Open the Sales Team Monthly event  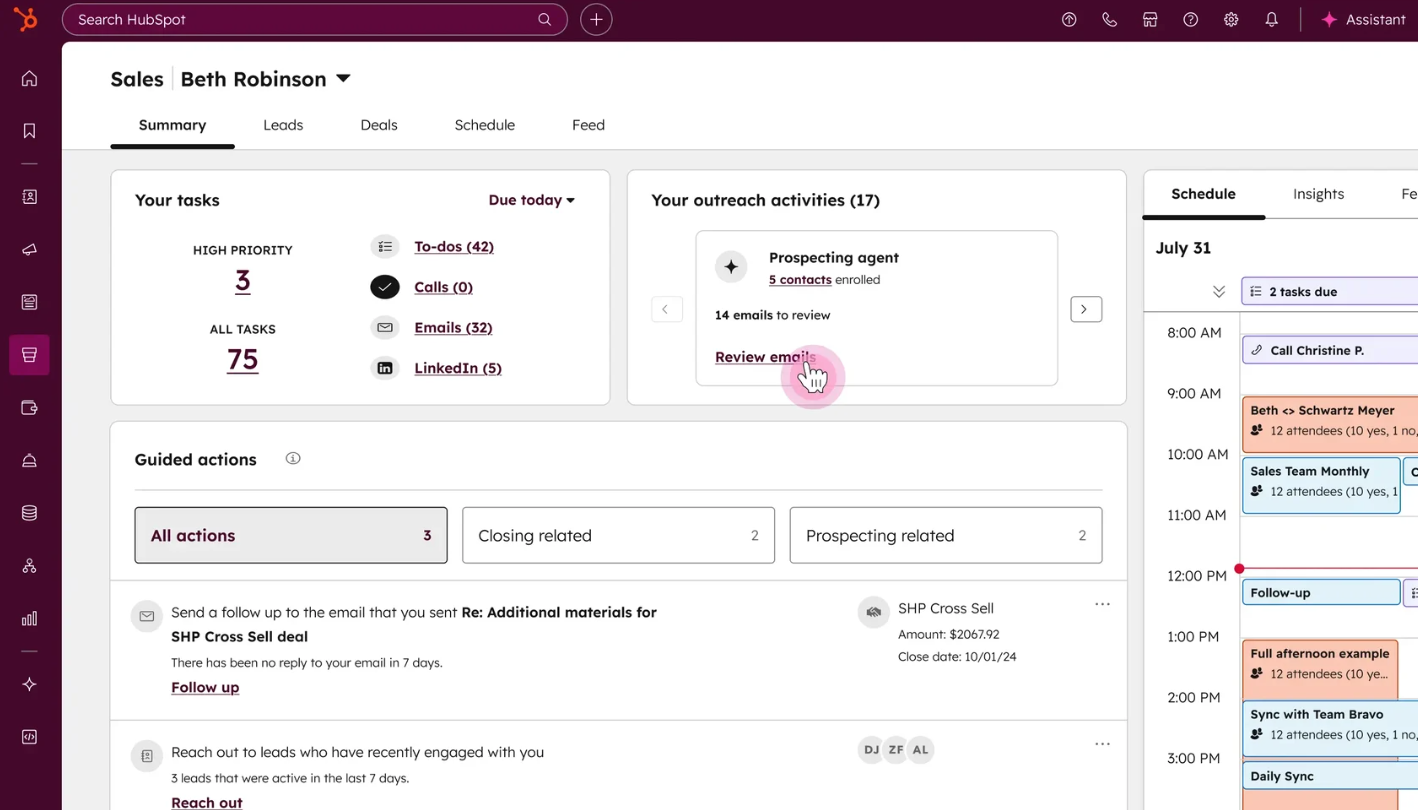coord(1321,485)
